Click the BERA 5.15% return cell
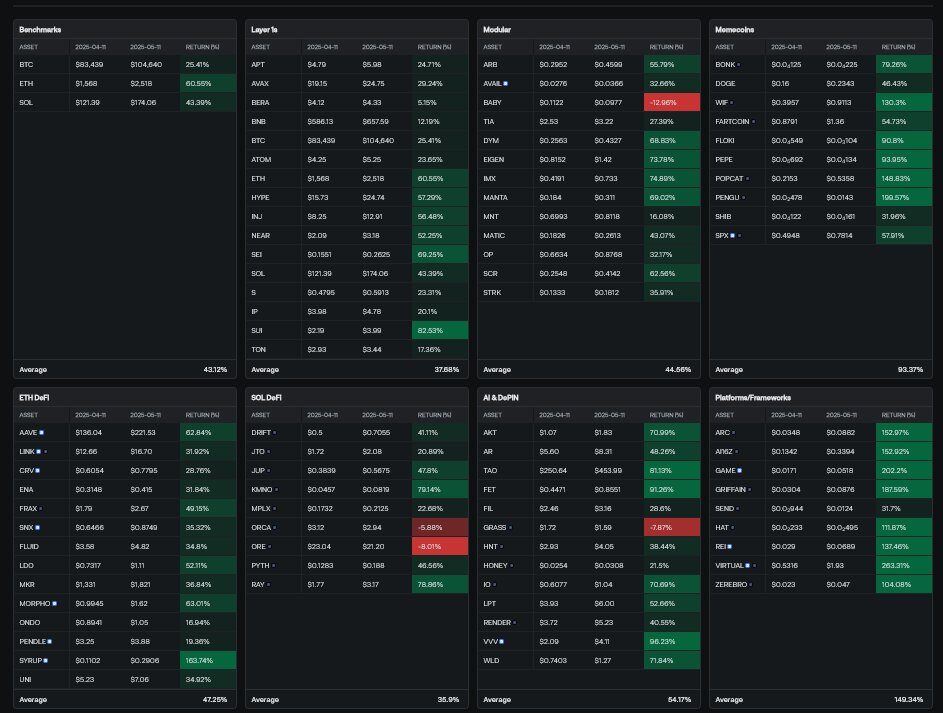The image size is (943, 713). point(440,103)
